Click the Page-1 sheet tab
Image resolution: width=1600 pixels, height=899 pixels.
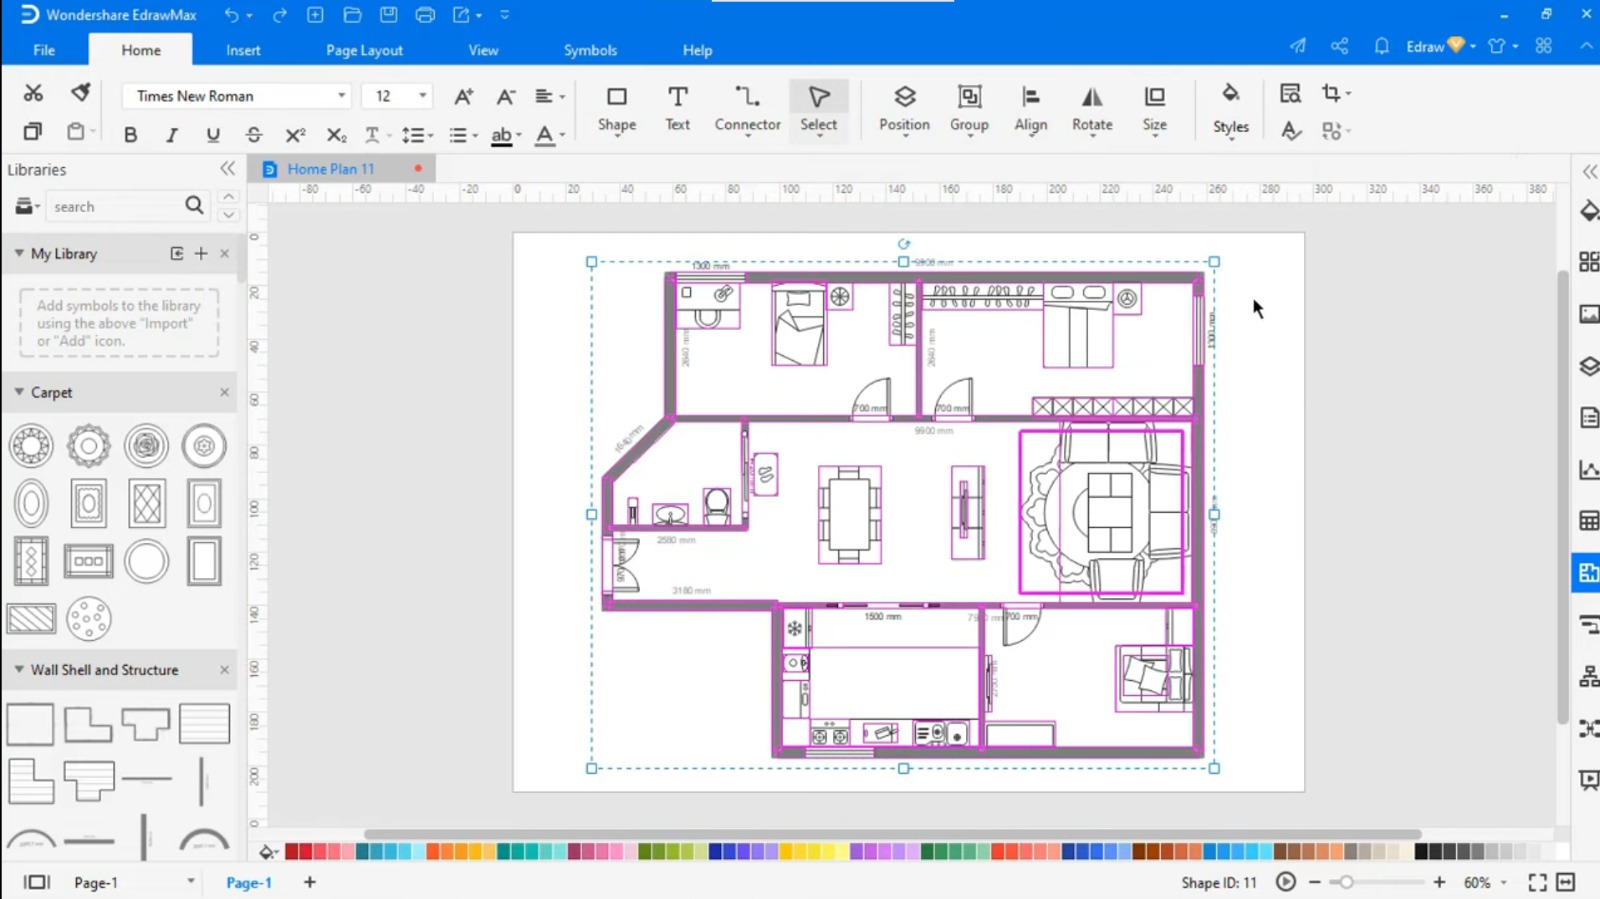pyautogui.click(x=249, y=882)
